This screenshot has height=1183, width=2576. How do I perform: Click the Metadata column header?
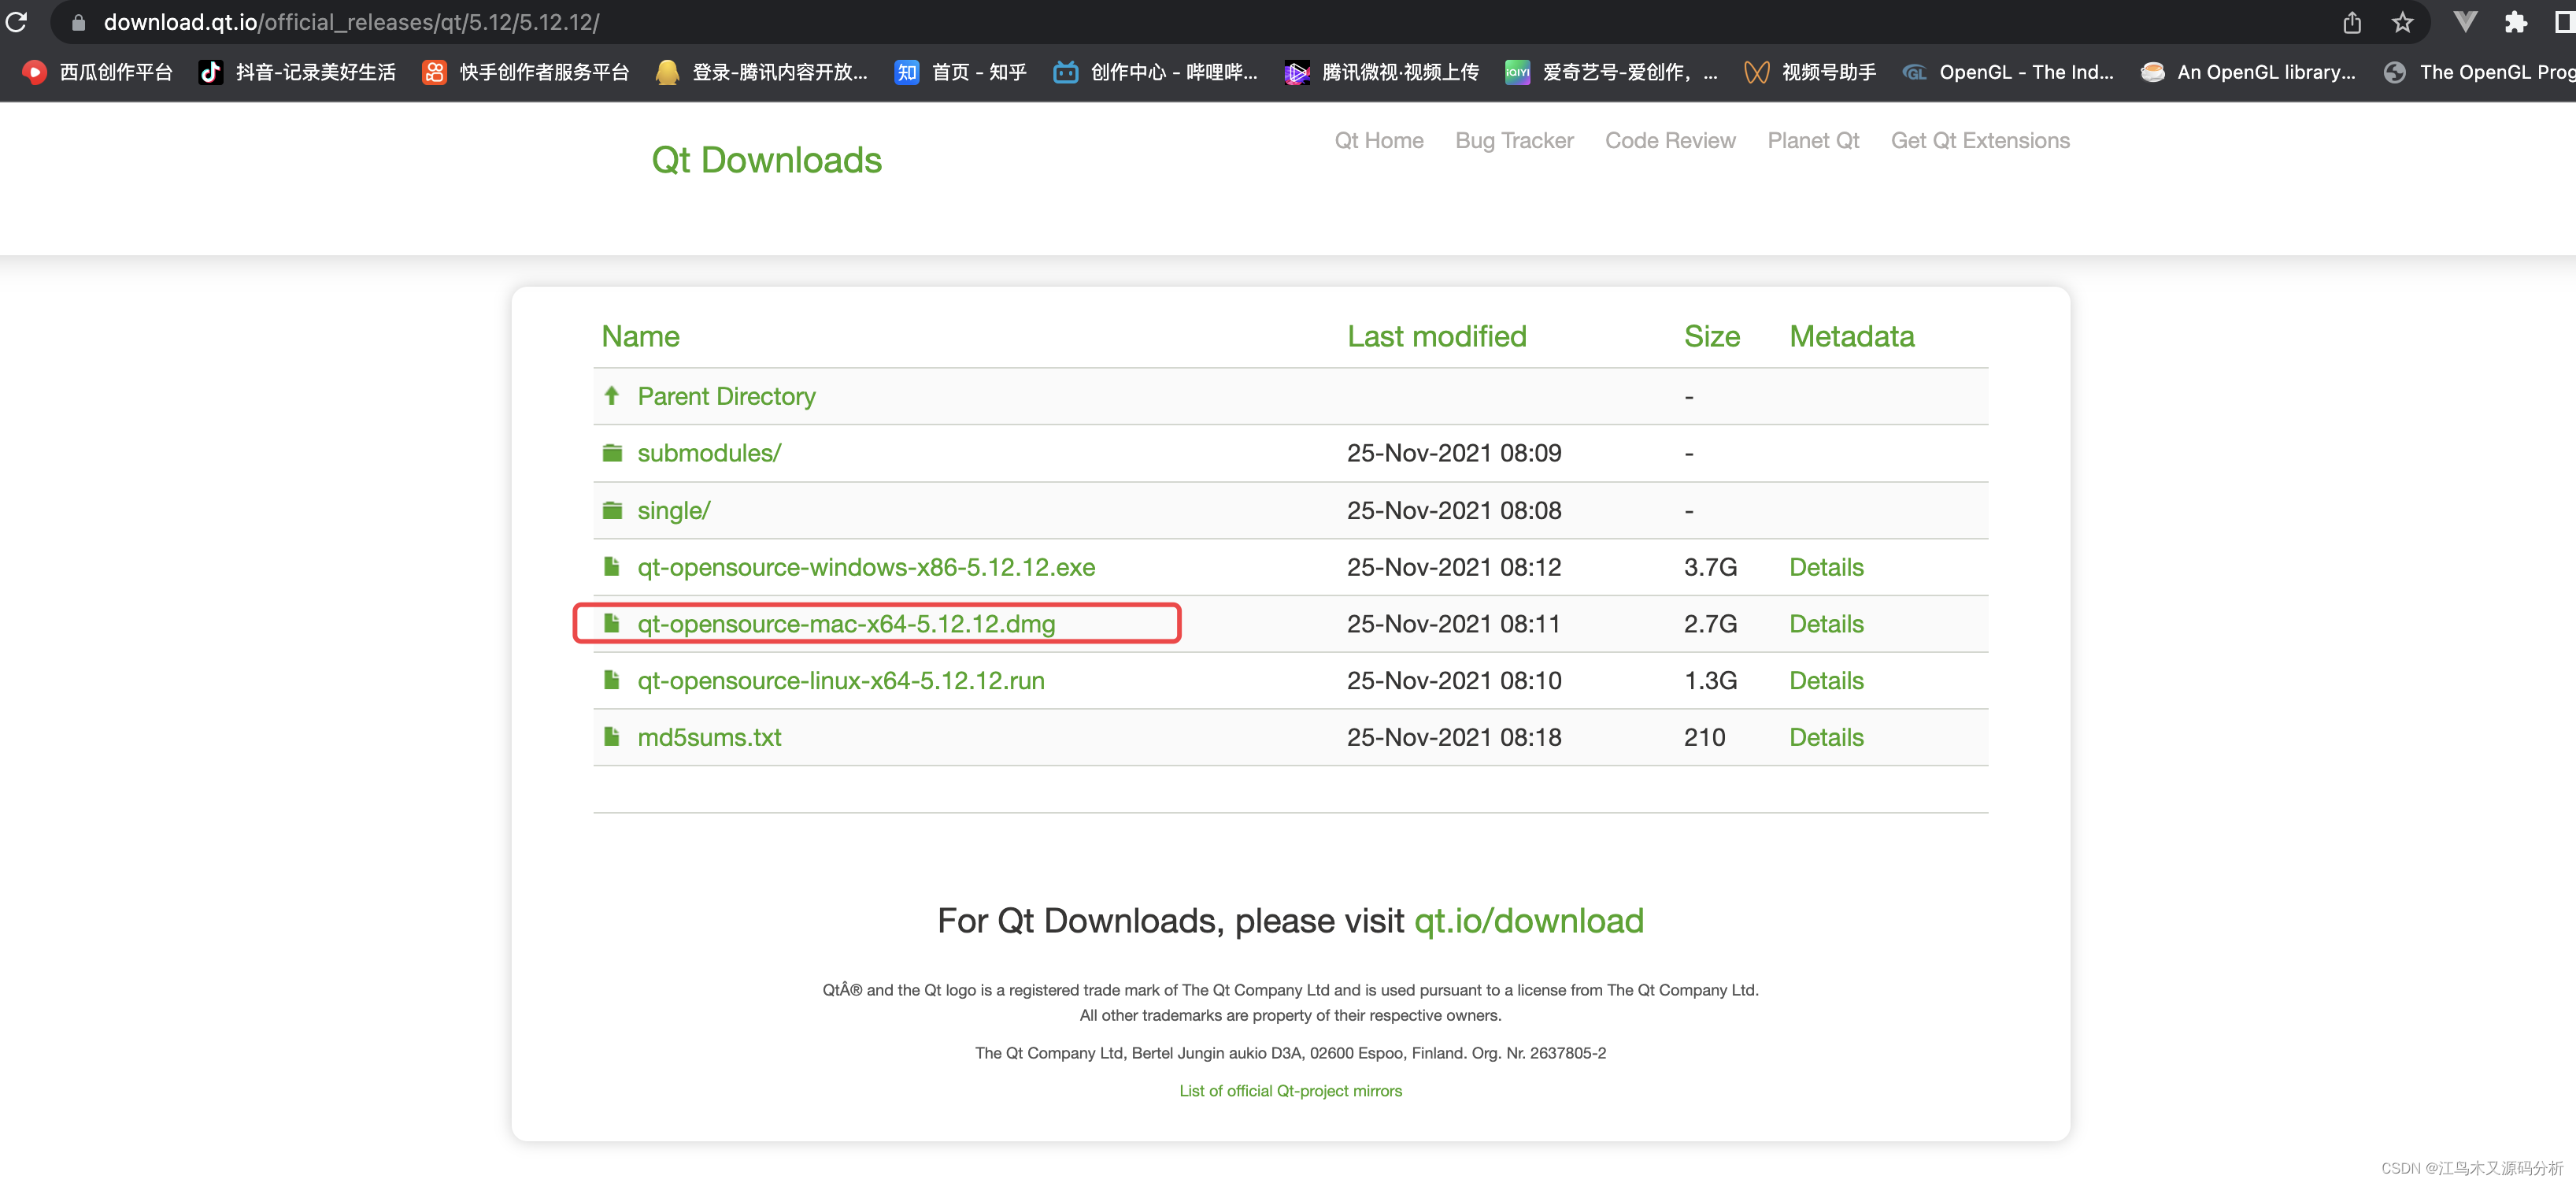(x=1851, y=336)
